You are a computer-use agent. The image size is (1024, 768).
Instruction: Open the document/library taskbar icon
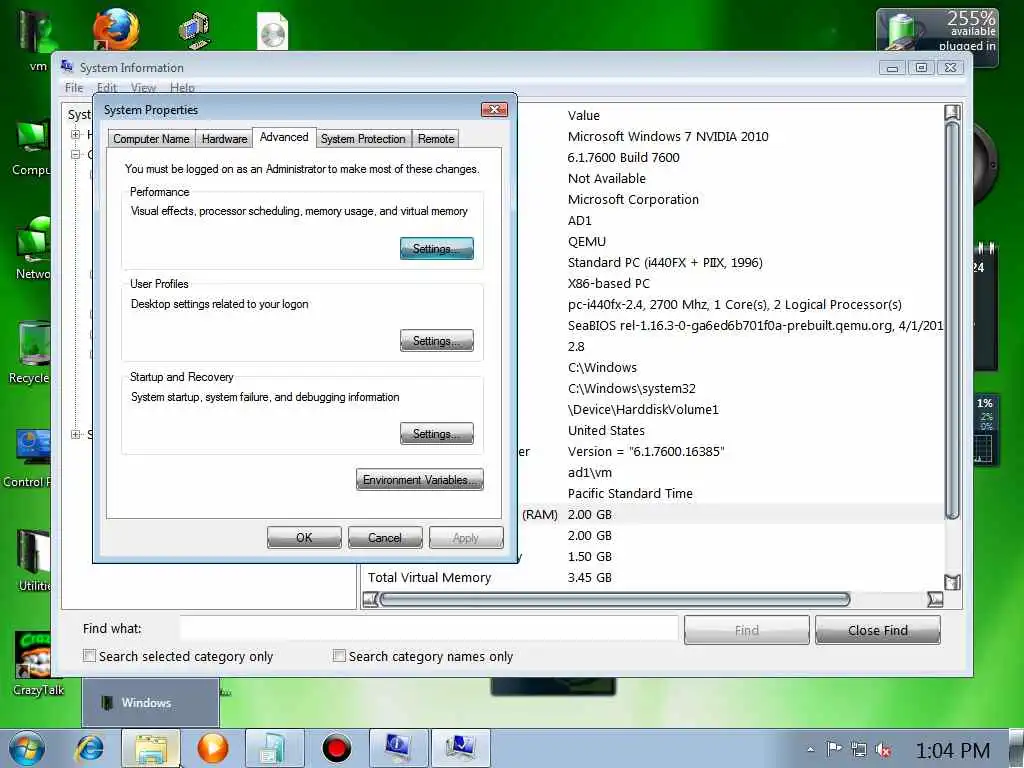(274, 748)
